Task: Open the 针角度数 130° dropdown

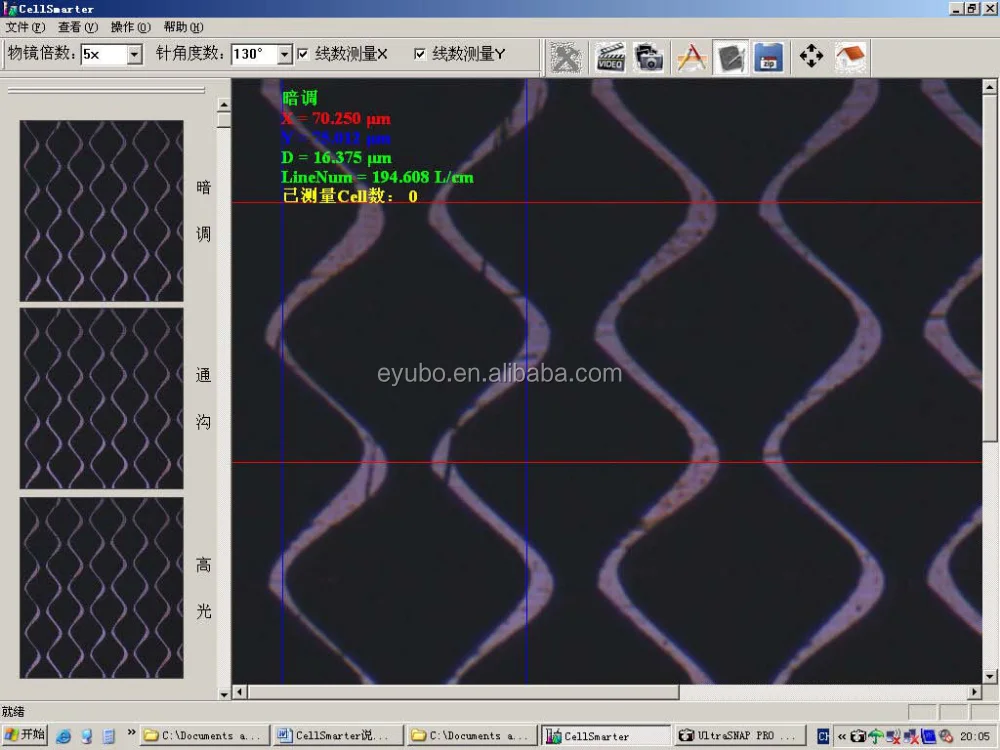Action: 284,55
